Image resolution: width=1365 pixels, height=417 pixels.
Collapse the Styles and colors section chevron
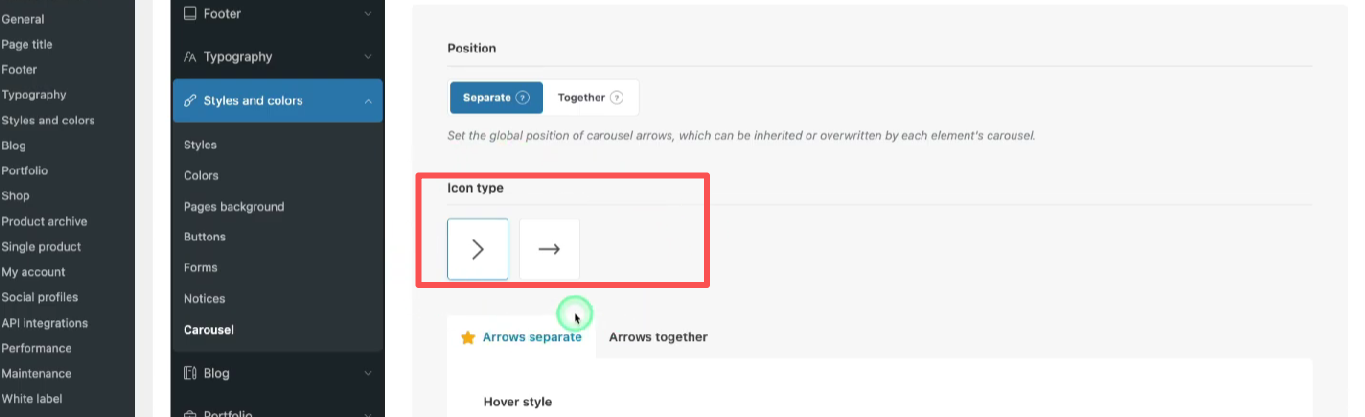click(368, 101)
